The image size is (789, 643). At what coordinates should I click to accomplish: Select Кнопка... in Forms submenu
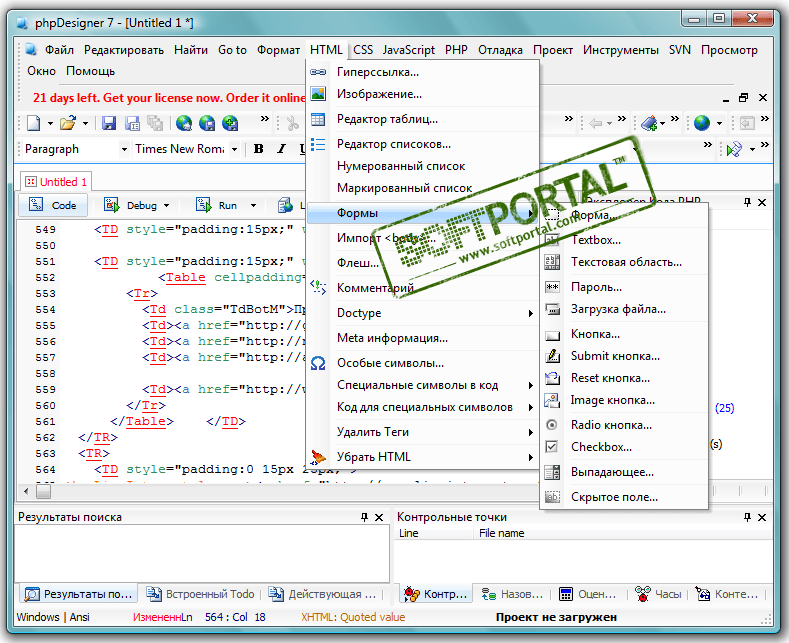(624, 334)
